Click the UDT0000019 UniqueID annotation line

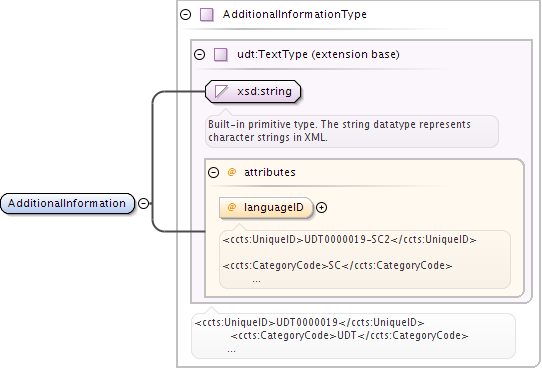point(309,323)
